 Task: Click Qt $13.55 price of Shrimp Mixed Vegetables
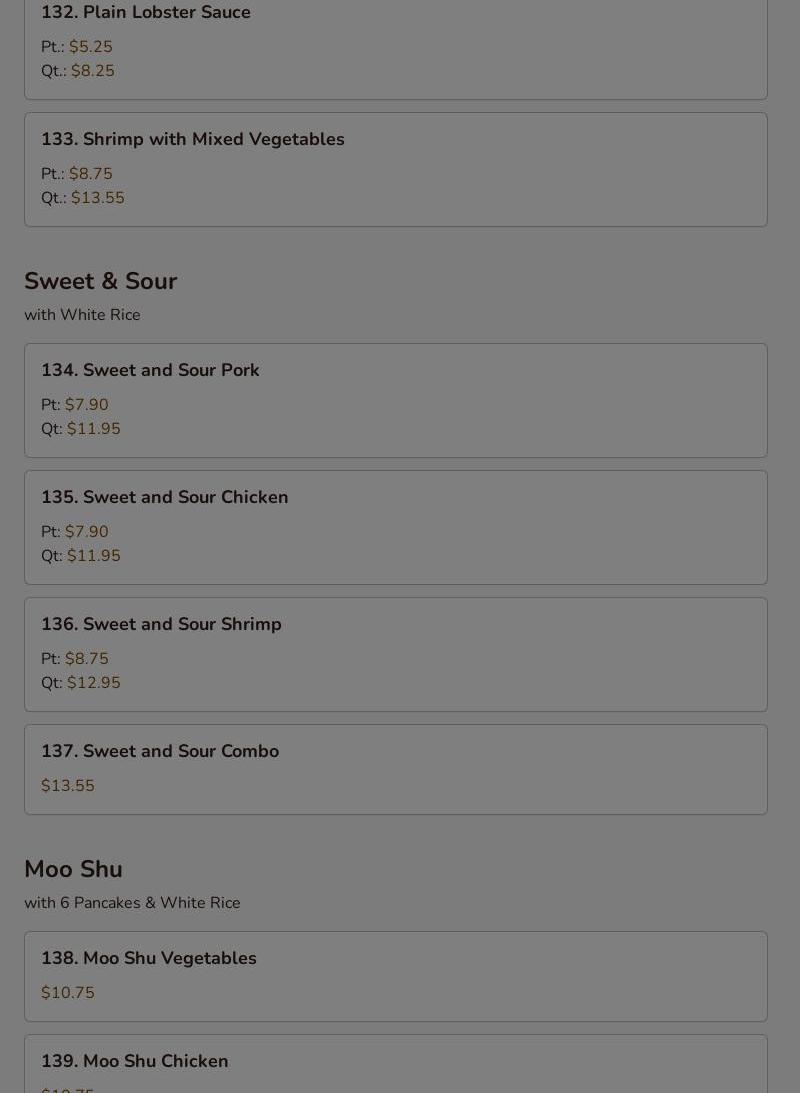pos(97,198)
